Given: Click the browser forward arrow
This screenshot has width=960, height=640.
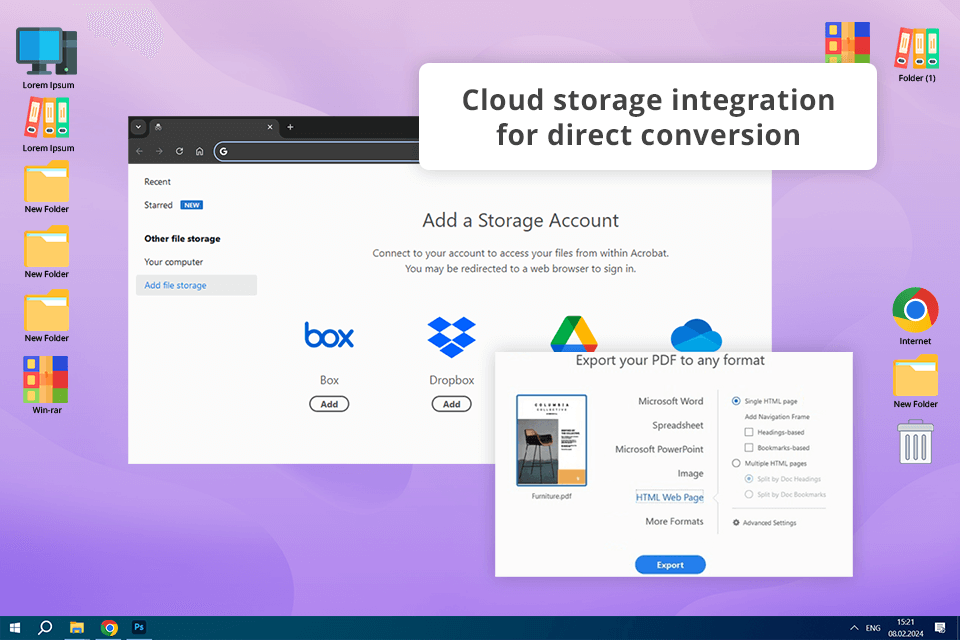Looking at the screenshot, I should (159, 151).
